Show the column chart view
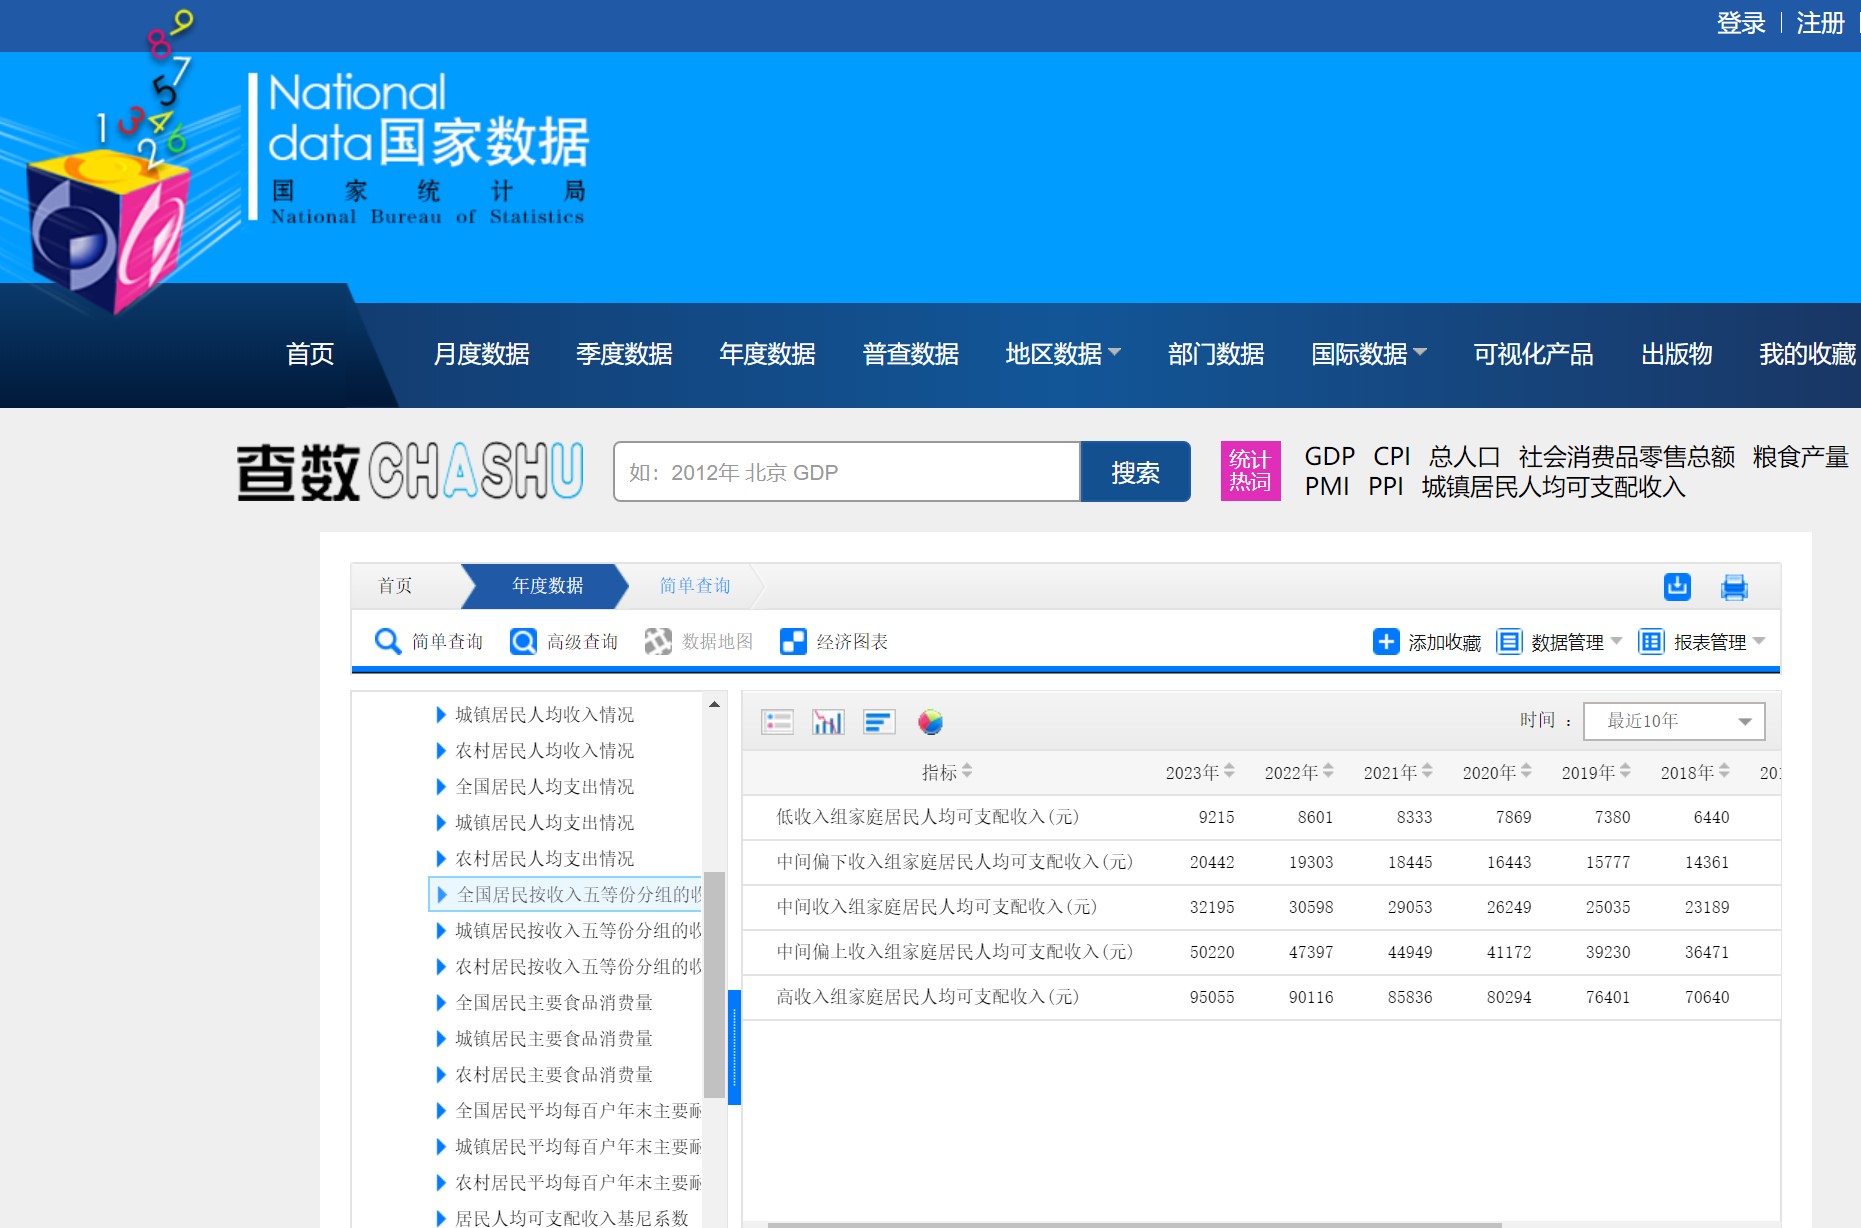The height and width of the screenshot is (1228, 1861). click(x=827, y=722)
